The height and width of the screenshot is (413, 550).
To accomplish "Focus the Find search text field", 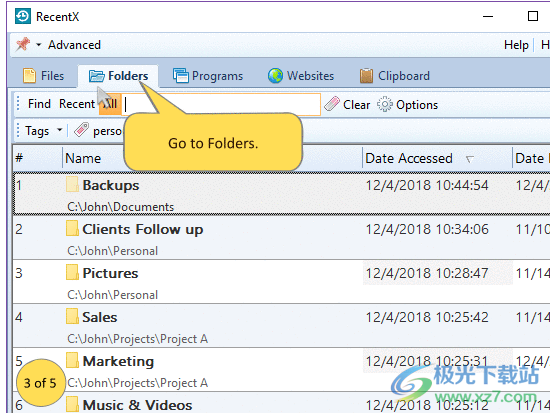I will (221, 104).
